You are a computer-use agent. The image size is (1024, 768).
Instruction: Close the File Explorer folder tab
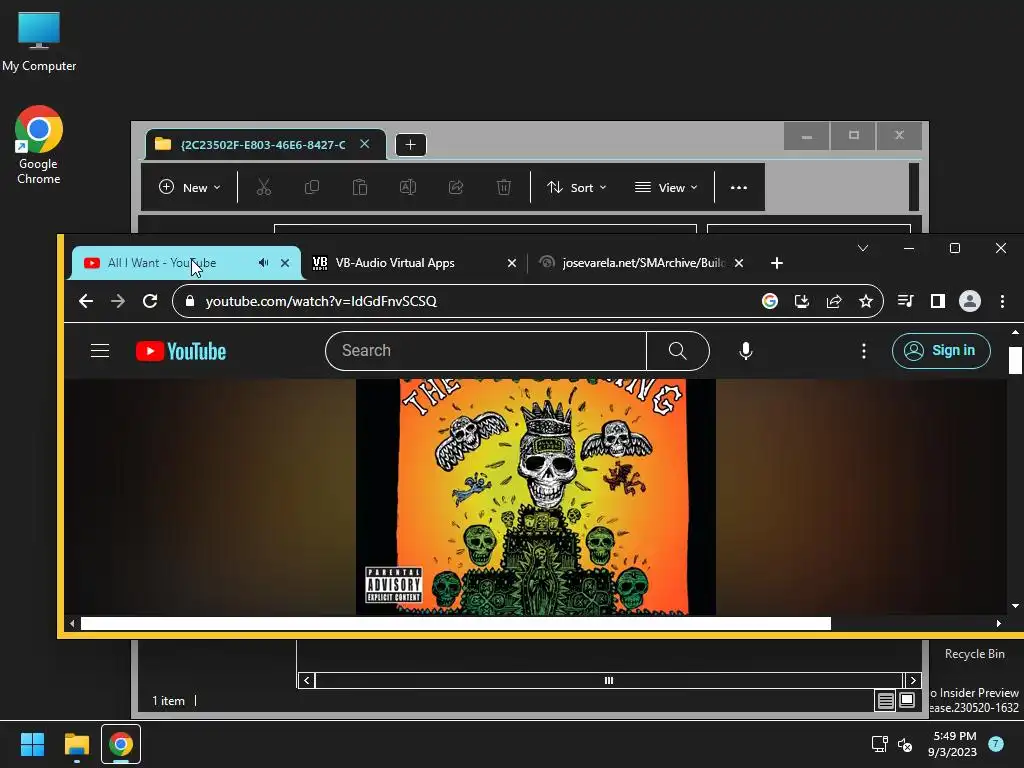(x=364, y=144)
